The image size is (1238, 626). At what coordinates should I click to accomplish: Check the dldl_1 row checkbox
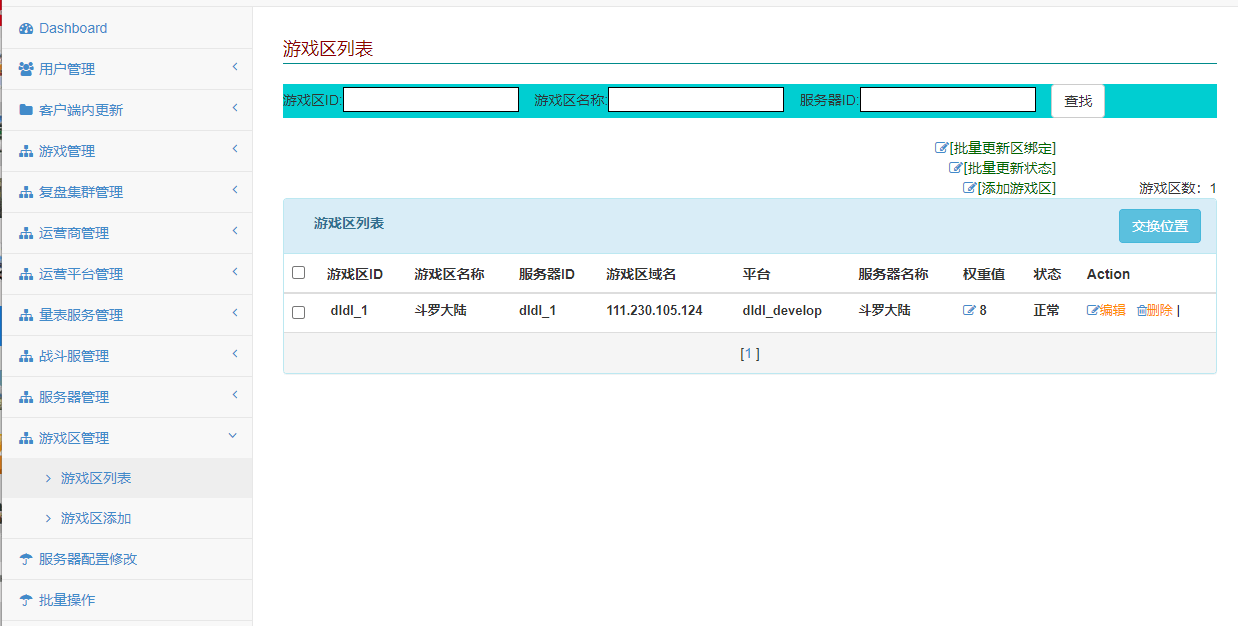298,312
